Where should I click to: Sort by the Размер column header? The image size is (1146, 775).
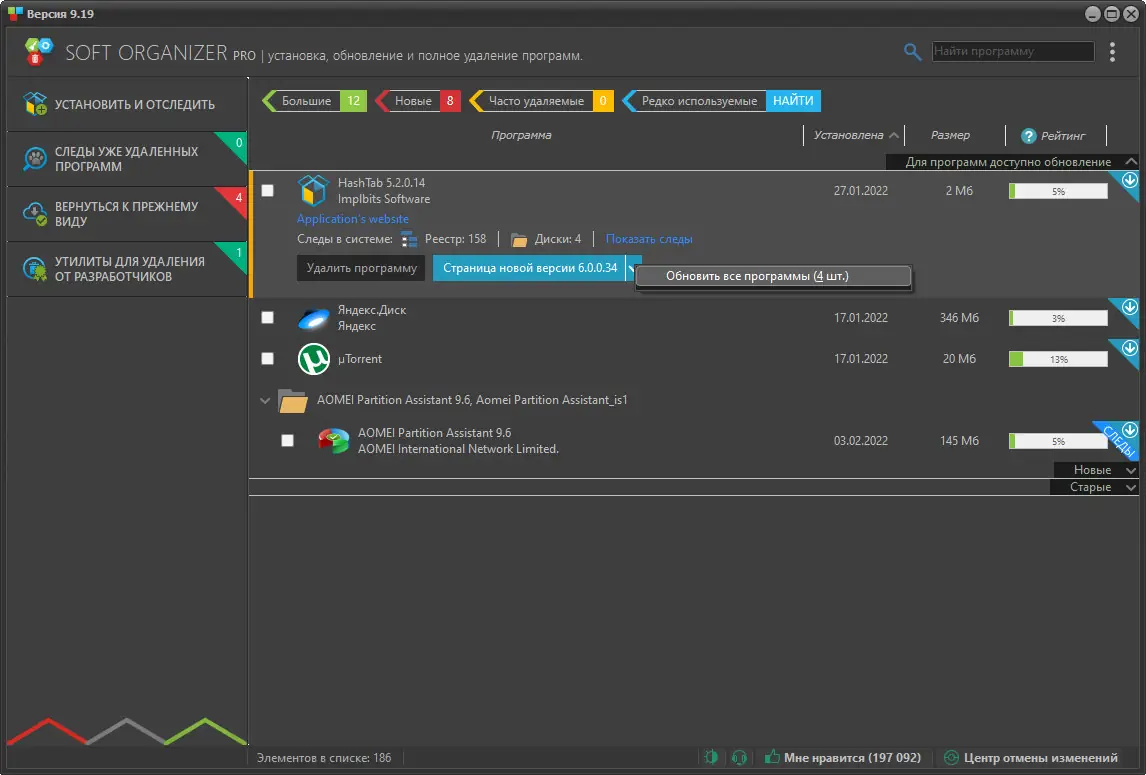[x=950, y=135]
